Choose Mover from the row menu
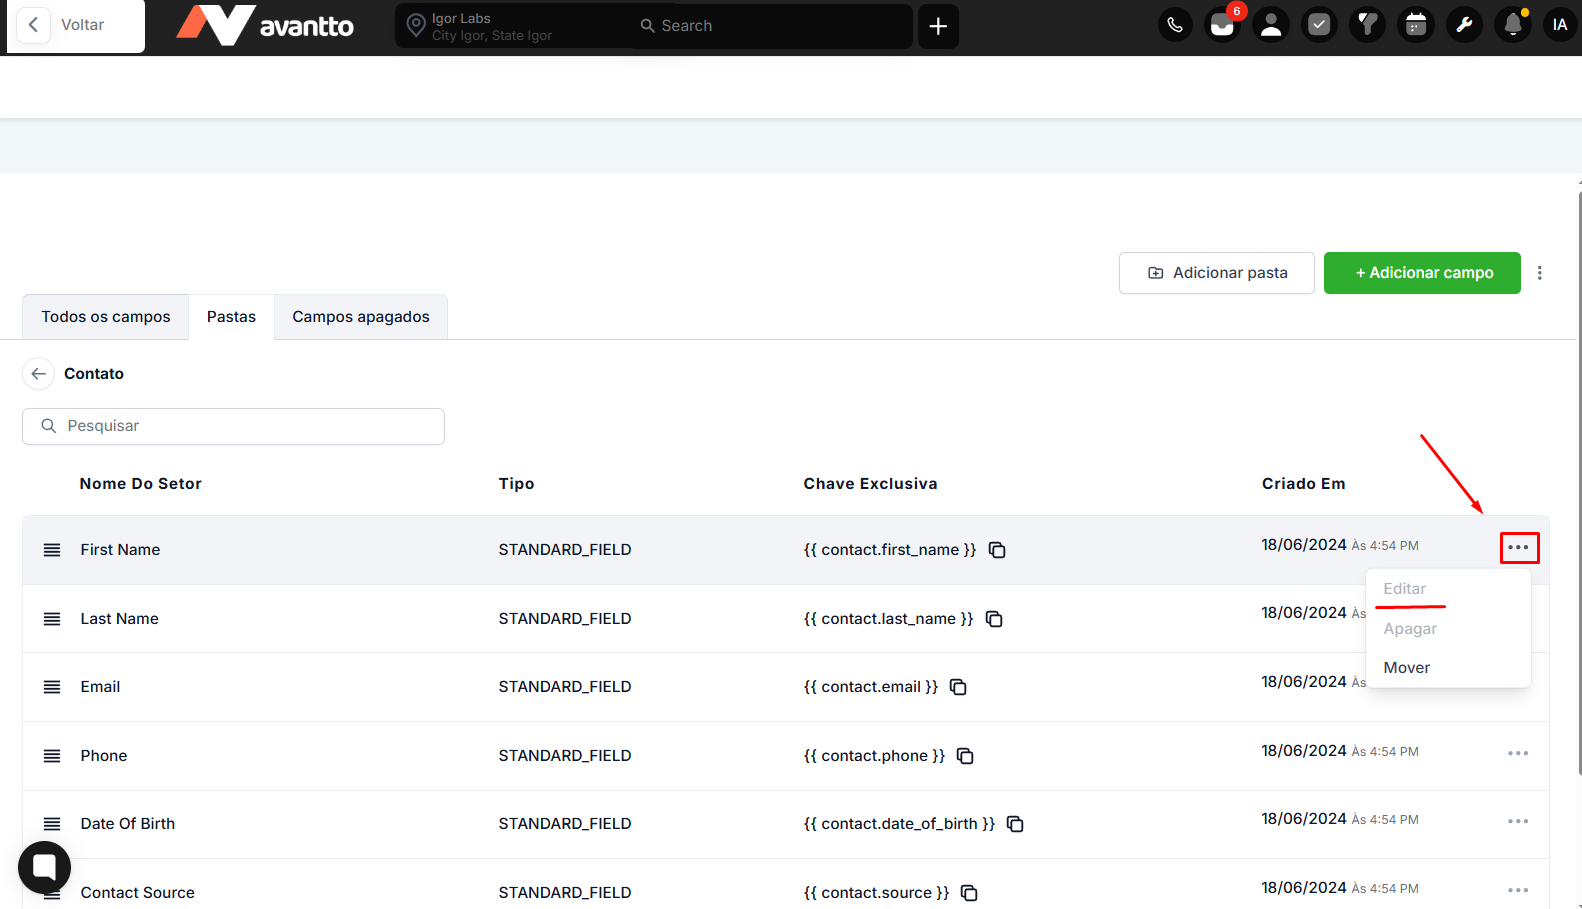This screenshot has width=1582, height=909. pyautogui.click(x=1407, y=668)
